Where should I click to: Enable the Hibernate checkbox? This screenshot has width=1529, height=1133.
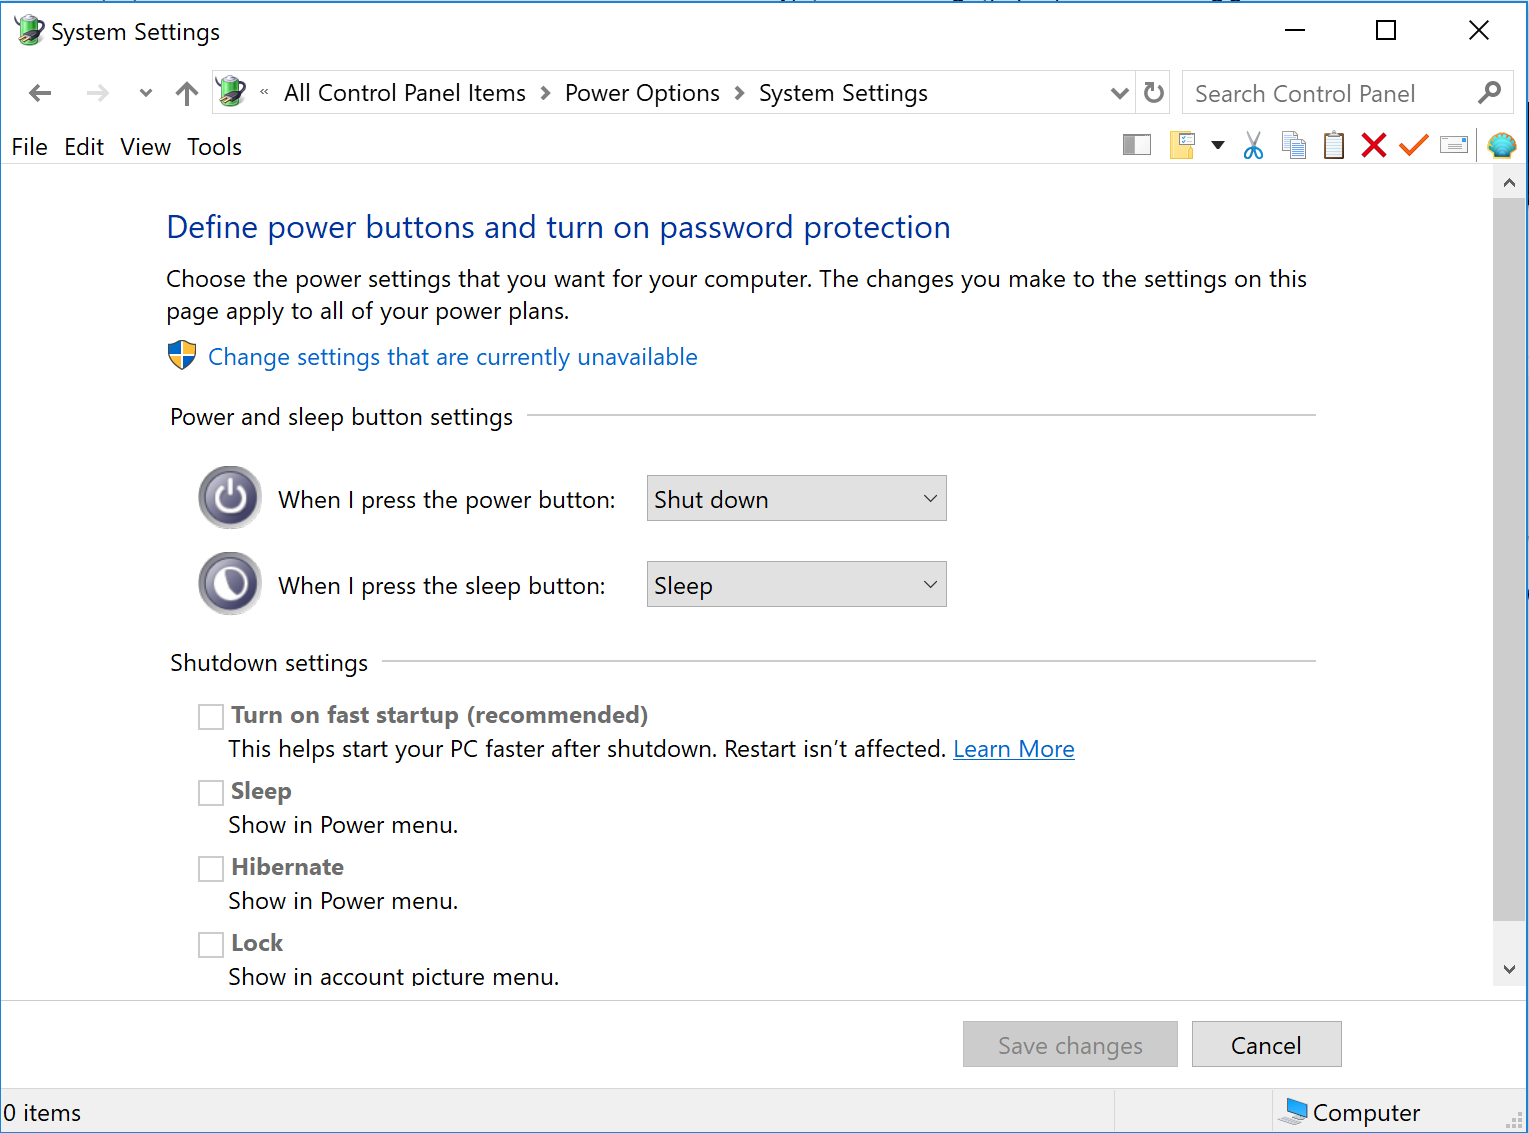pyautogui.click(x=211, y=869)
